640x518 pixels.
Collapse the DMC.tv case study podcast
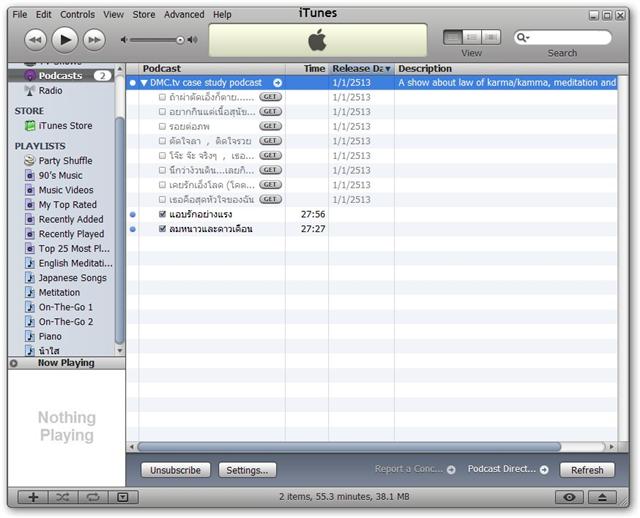tap(144, 83)
